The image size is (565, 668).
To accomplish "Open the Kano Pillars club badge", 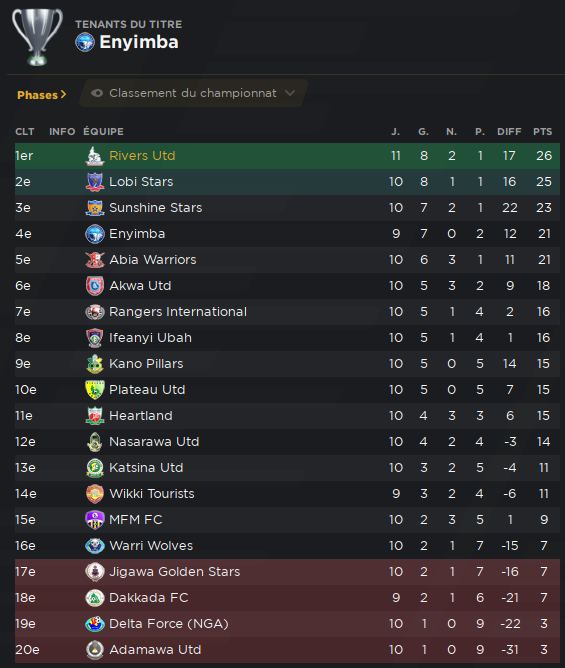I will coord(95,364).
